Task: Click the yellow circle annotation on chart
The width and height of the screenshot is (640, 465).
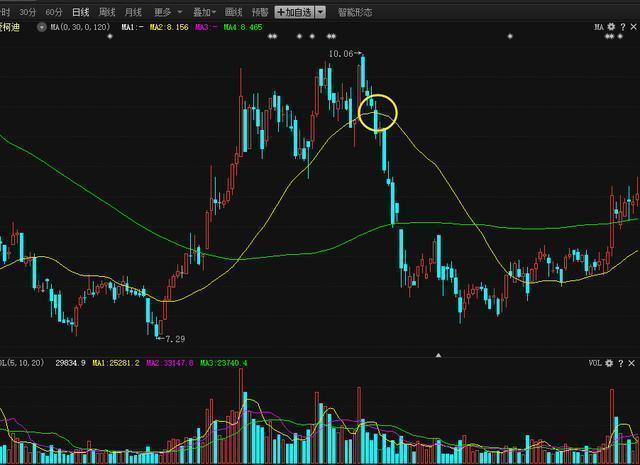Action: pos(378,112)
